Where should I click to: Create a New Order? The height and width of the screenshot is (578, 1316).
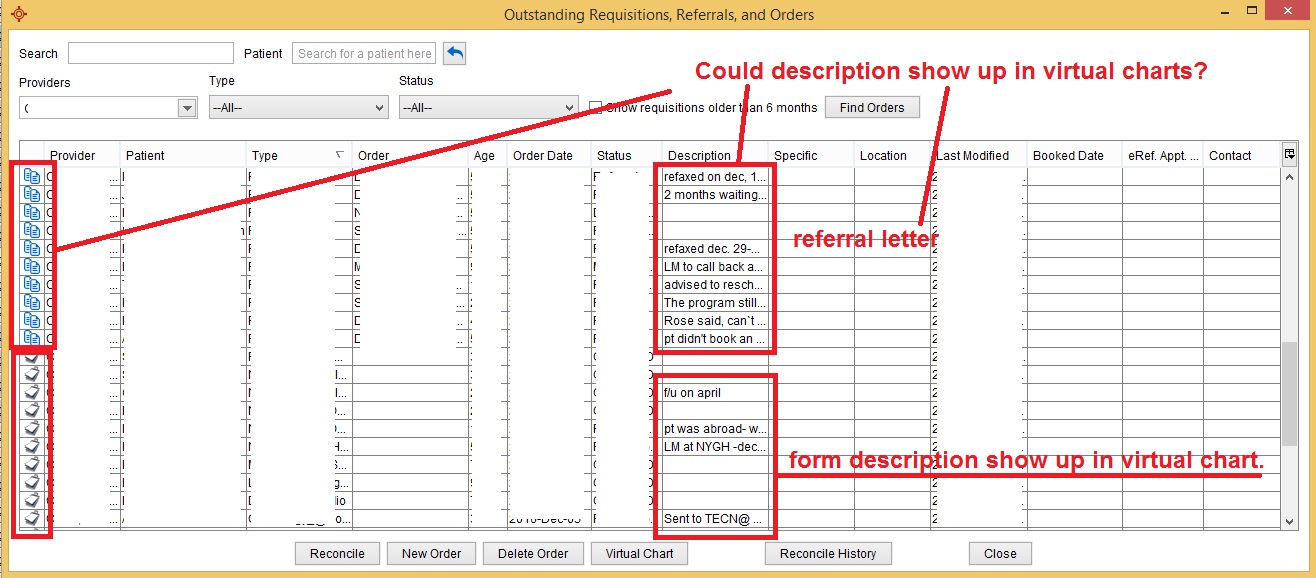tap(431, 553)
